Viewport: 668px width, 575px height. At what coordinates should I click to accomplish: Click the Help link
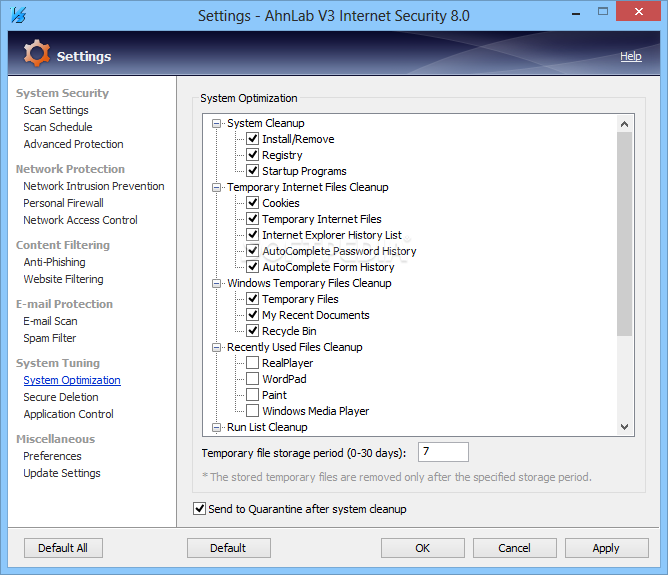coord(631,56)
